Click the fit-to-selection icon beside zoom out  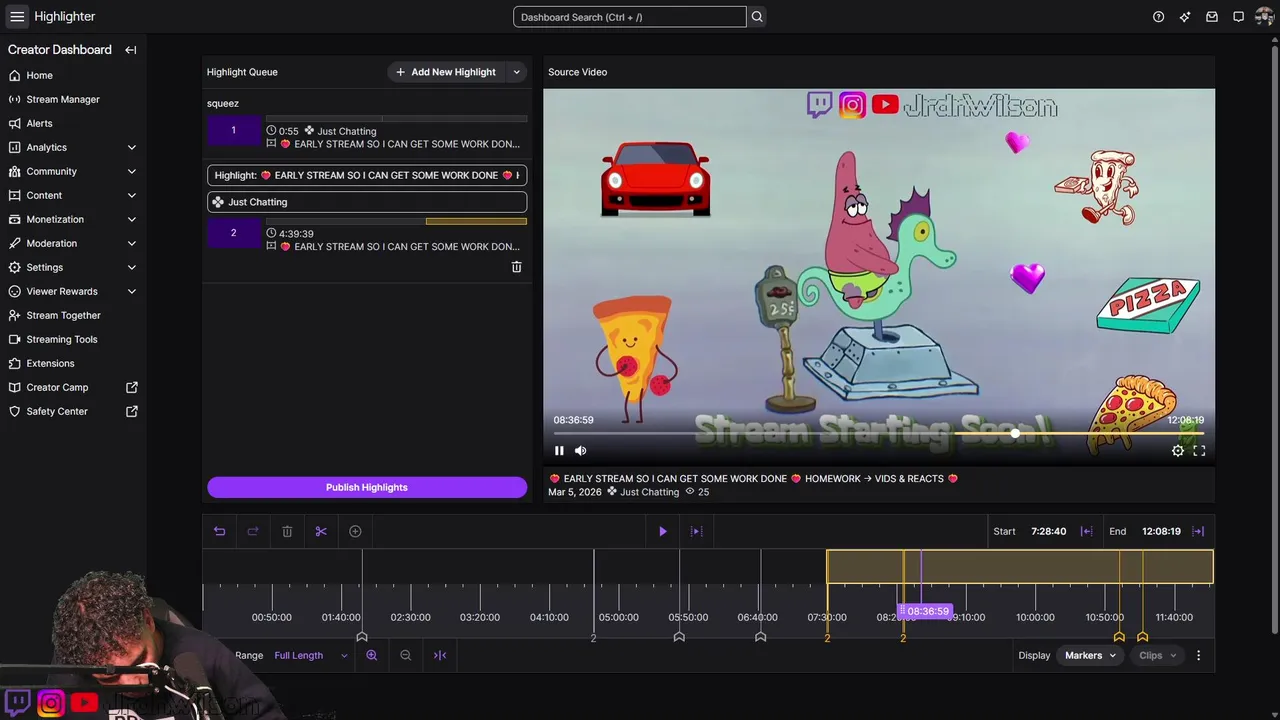(x=440, y=656)
